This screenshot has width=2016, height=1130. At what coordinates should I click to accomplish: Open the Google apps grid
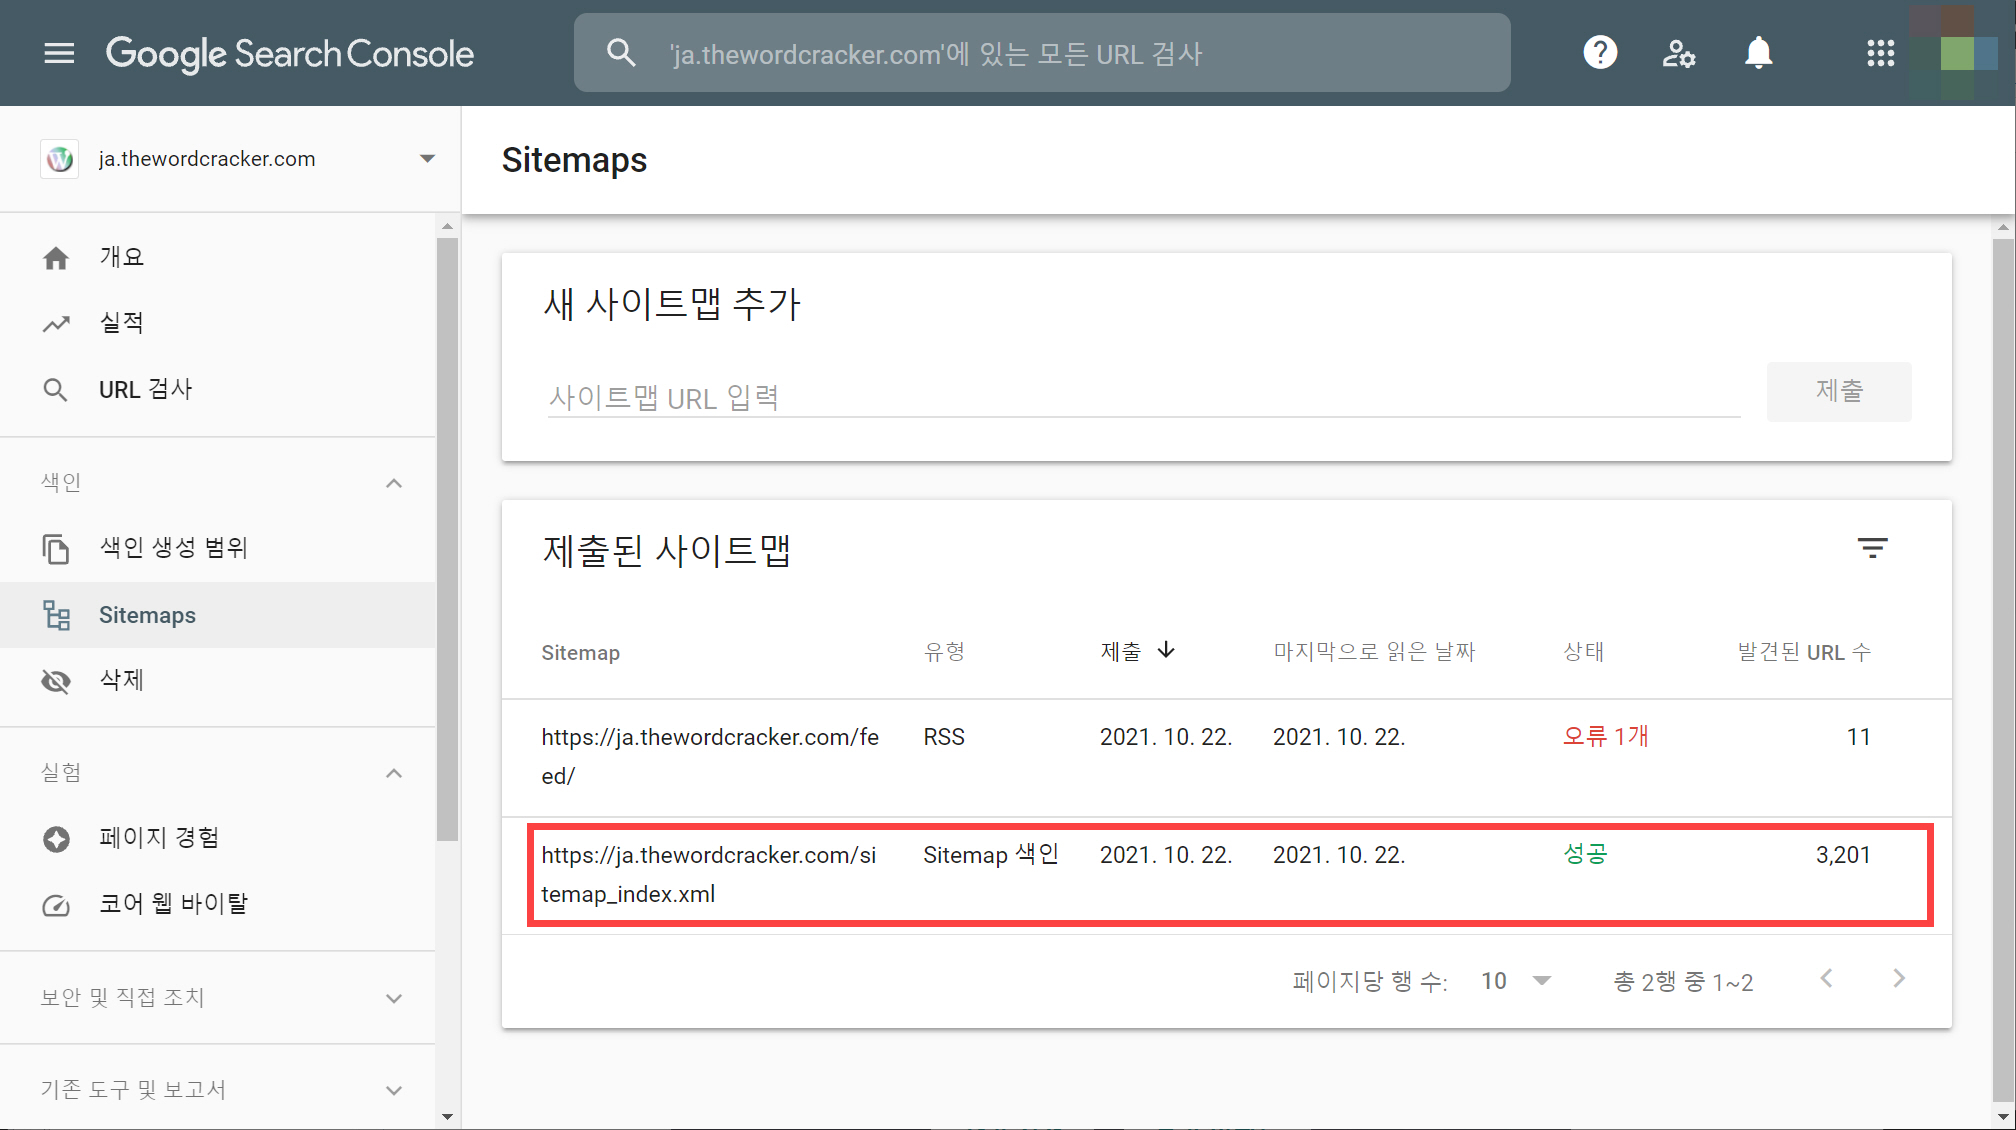[x=1880, y=53]
